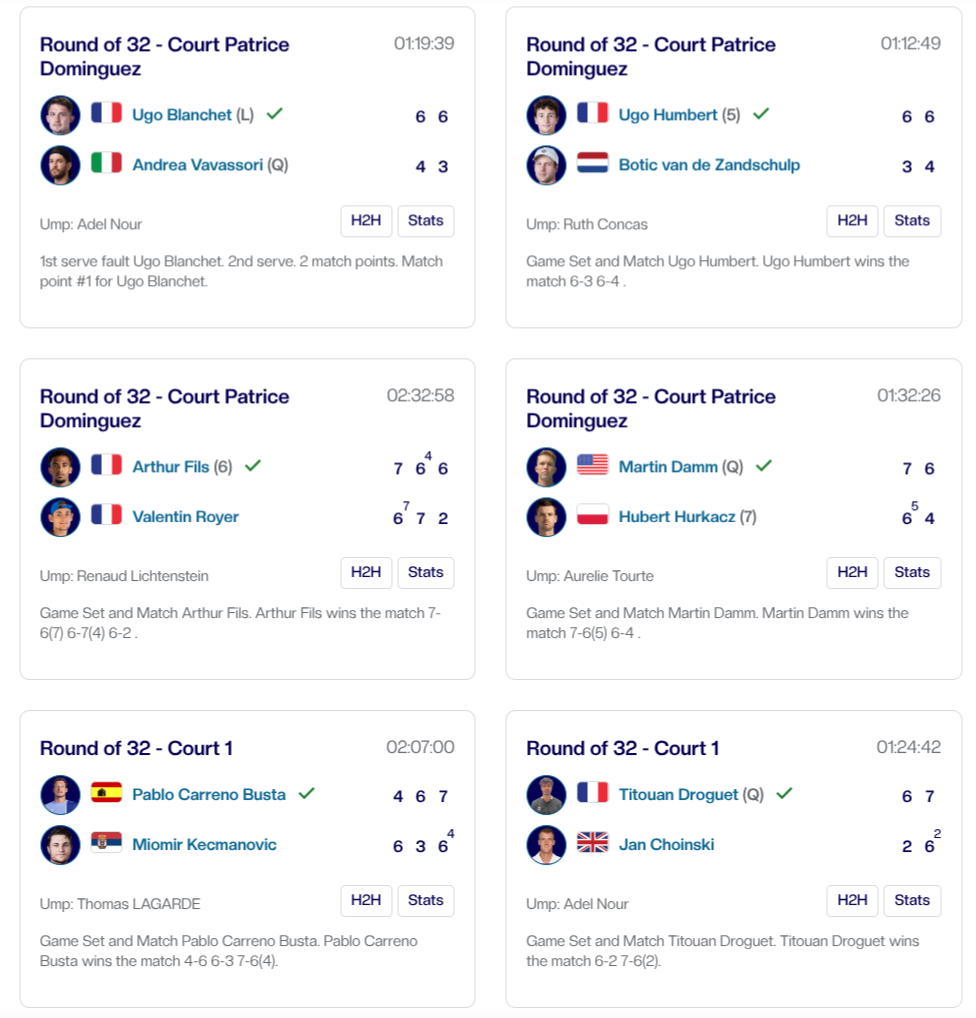Click Botic van de Zandschulp's name link
976x1018 pixels.
(711, 165)
